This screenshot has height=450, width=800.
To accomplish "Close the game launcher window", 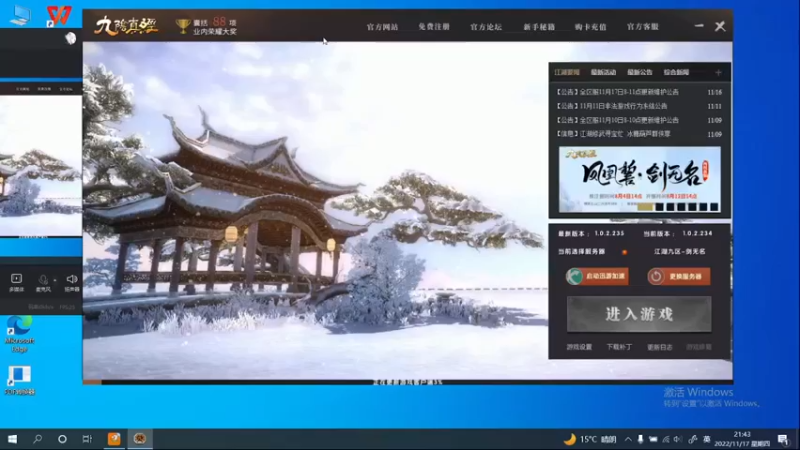I will (720, 26).
